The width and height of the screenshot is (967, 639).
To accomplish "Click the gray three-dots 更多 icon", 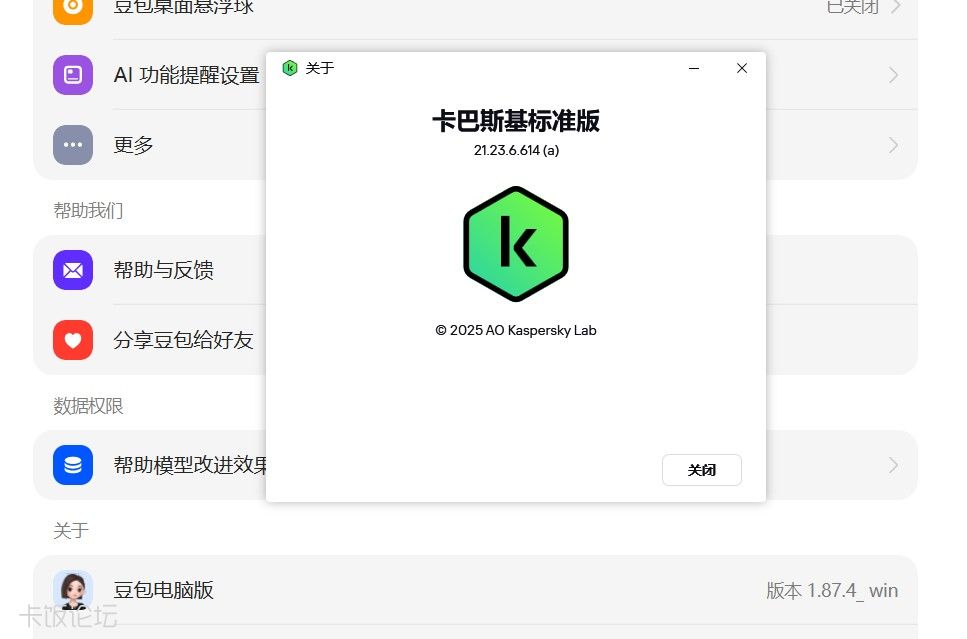I will tap(73, 145).
